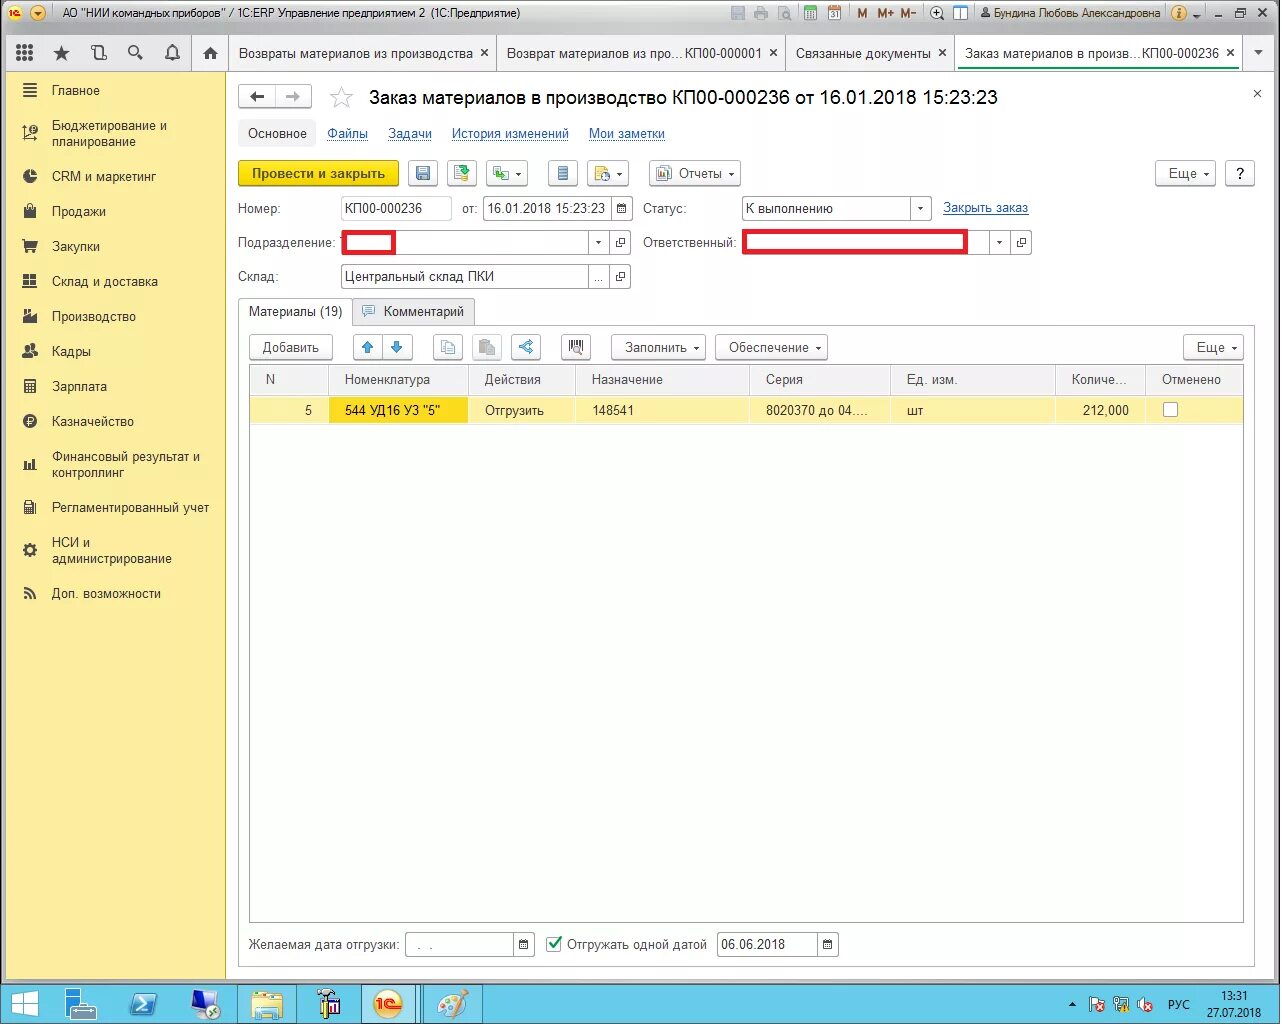Expand the Статус dropdown

coord(921,209)
